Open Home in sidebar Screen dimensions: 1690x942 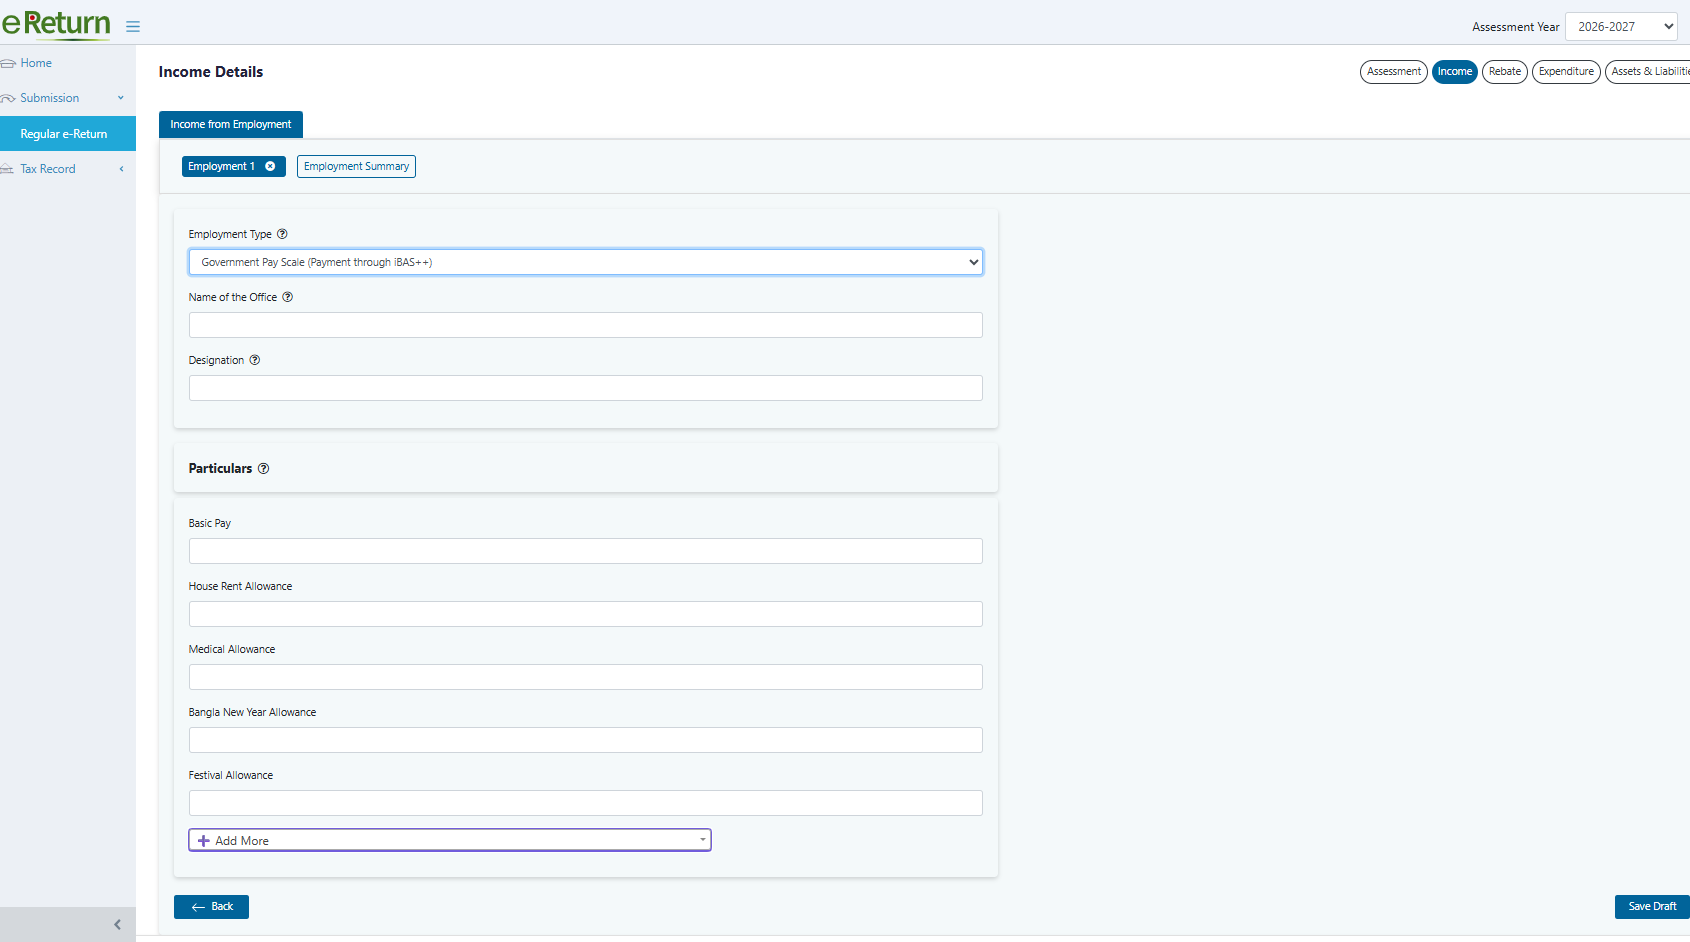pos(36,63)
